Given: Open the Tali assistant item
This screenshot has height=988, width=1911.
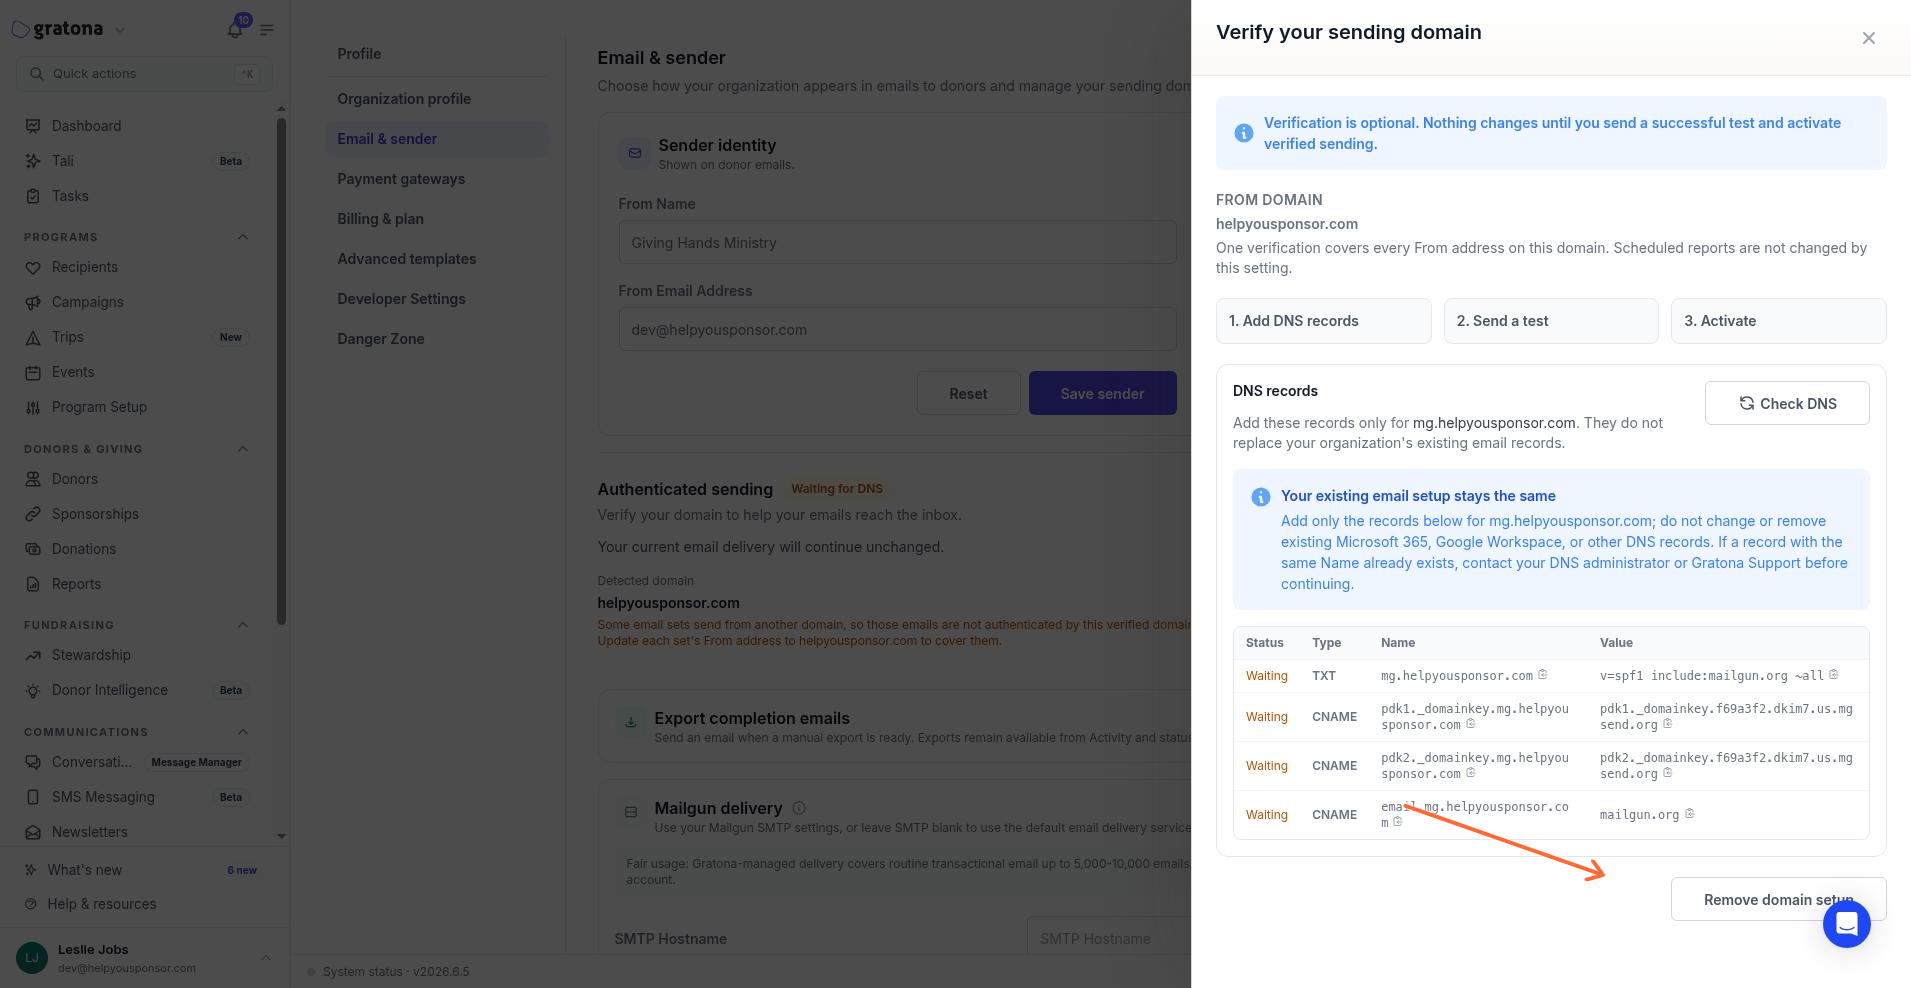Looking at the screenshot, I should coord(137,161).
